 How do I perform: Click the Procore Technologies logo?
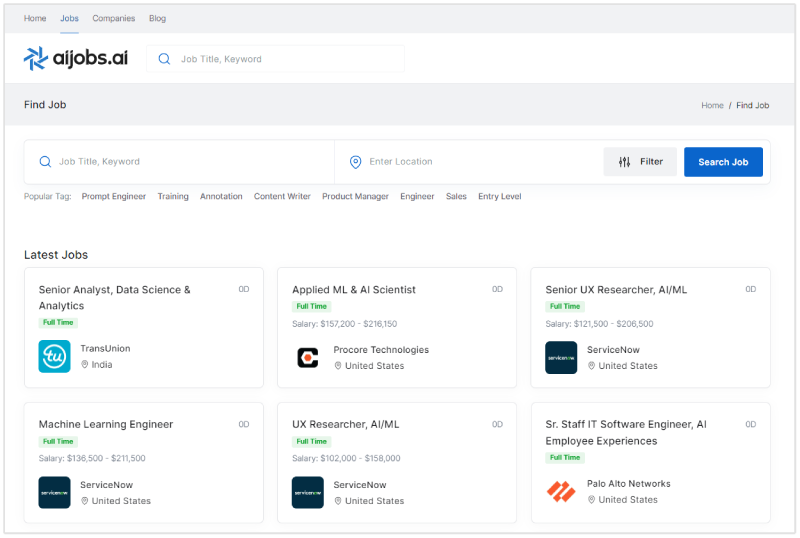(308, 357)
